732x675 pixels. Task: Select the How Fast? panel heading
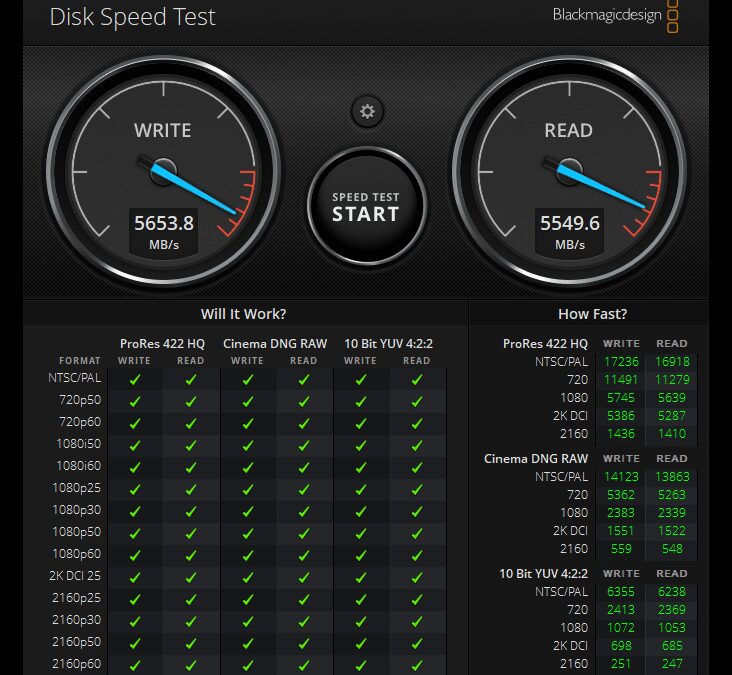click(592, 314)
